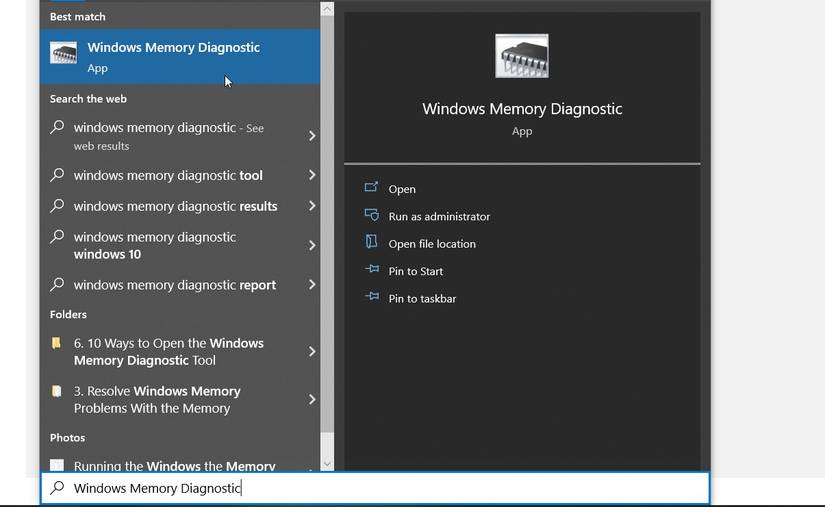Expand the 'windows memory diagnostic results' arrow
This screenshot has width=825, height=507.
point(312,206)
